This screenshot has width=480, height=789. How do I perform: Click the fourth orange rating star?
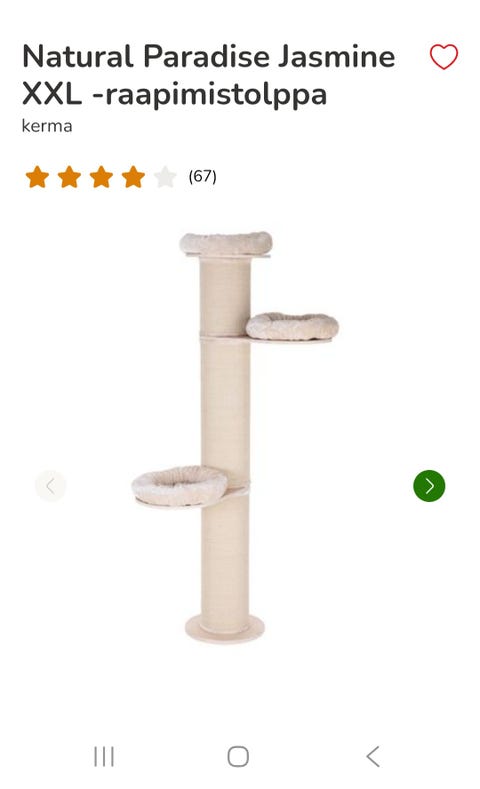pyautogui.click(x=133, y=177)
